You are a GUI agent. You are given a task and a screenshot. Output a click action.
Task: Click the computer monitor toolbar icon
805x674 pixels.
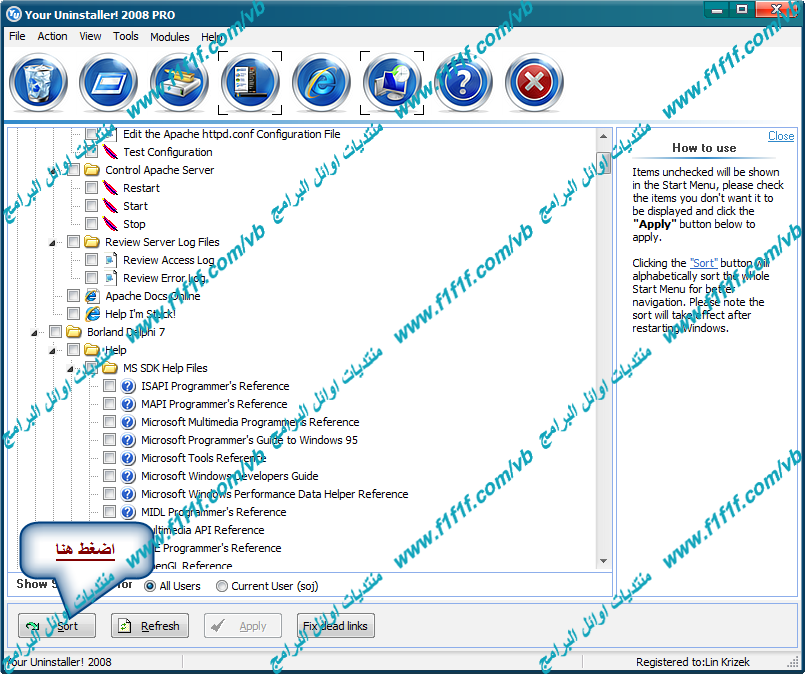(x=392, y=83)
